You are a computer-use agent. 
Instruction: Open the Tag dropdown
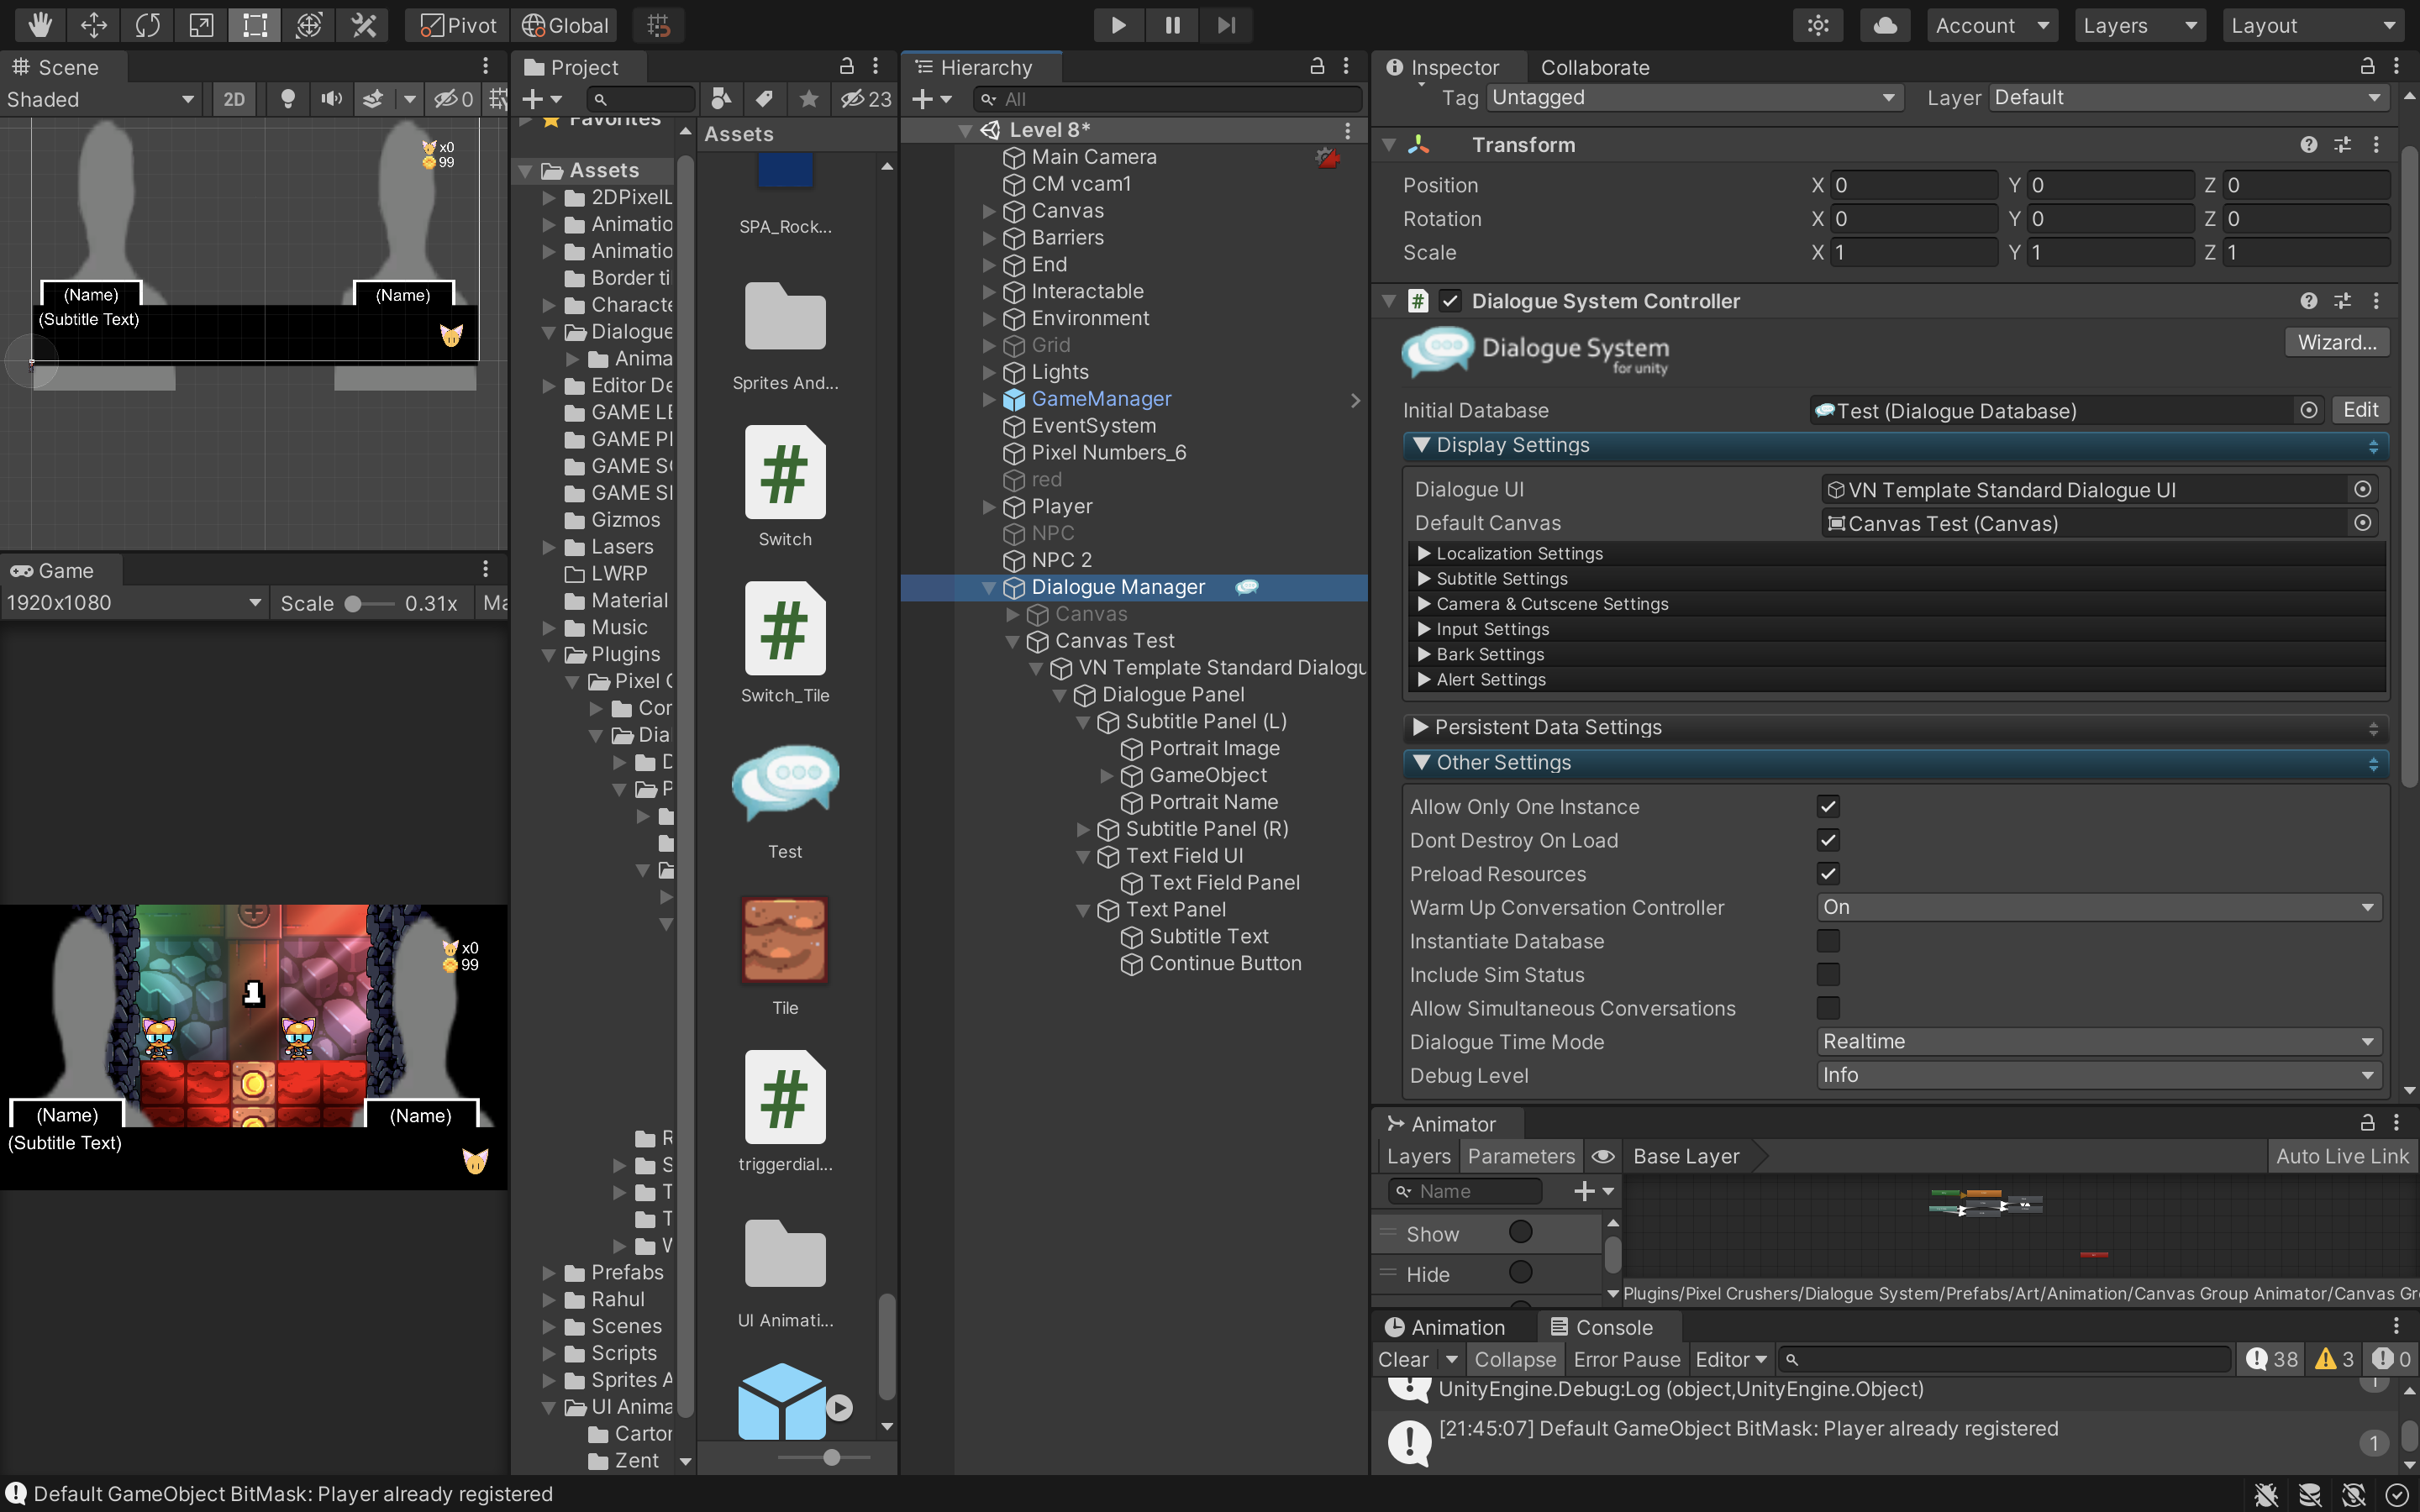(x=1693, y=97)
